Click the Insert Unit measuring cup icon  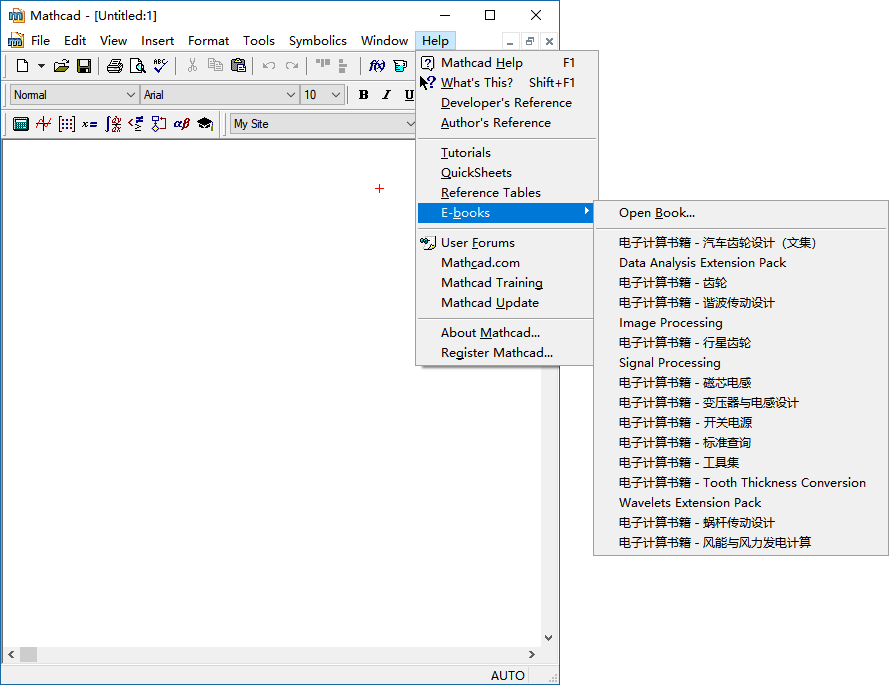click(400, 66)
